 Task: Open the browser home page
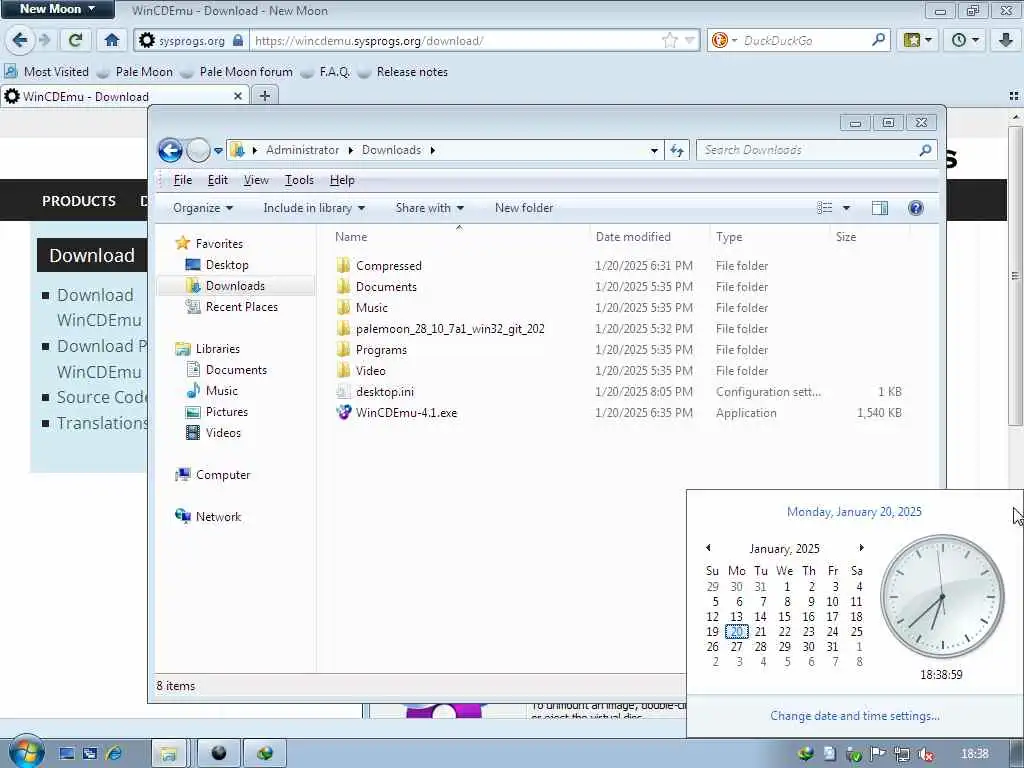pyautogui.click(x=112, y=40)
